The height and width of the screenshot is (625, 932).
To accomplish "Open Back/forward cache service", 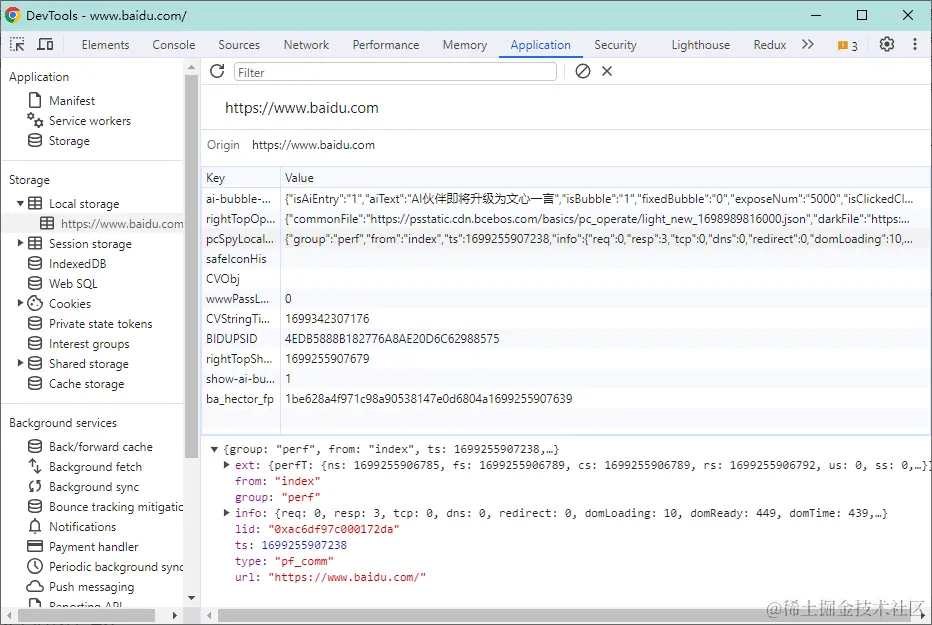I will pyautogui.click(x=100, y=447).
